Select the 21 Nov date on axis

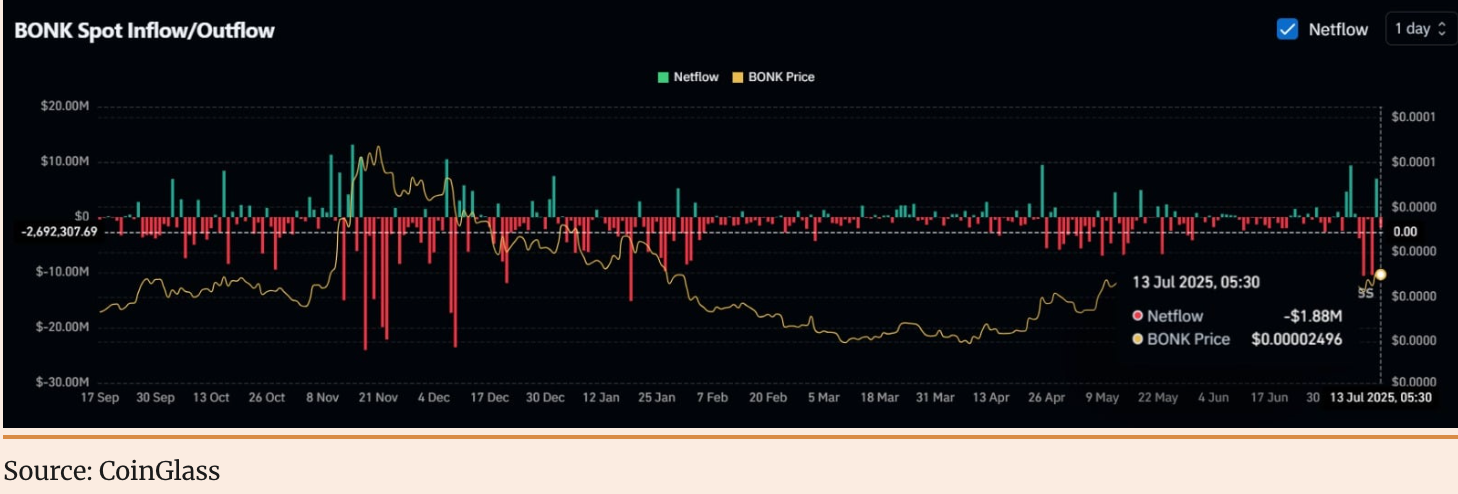(x=379, y=398)
